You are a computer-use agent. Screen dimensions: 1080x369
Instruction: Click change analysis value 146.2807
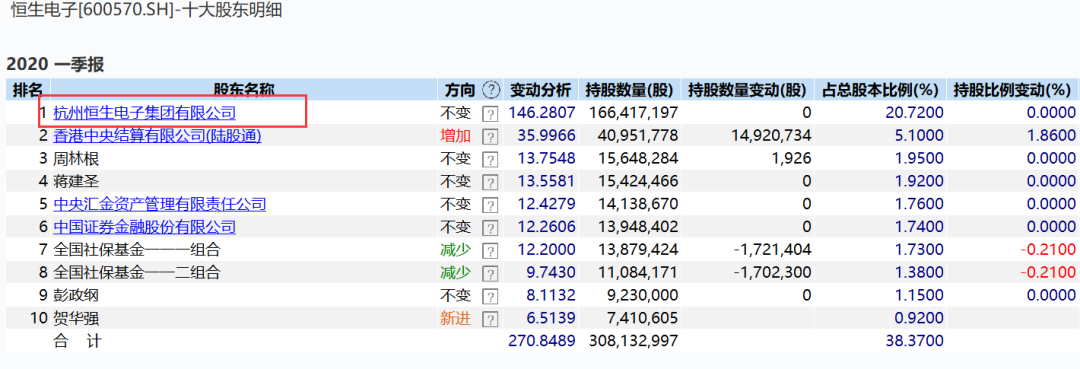tap(541, 113)
